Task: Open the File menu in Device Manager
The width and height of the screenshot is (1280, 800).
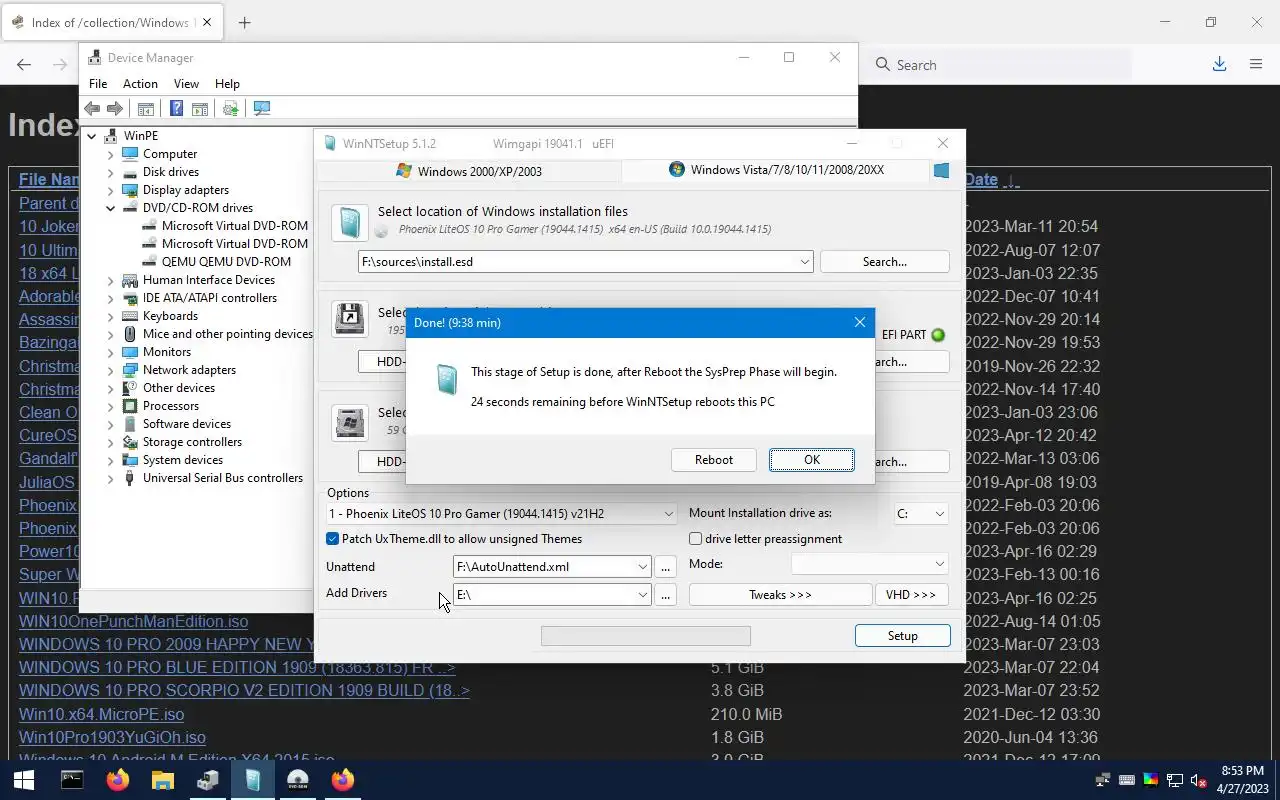Action: pyautogui.click(x=98, y=84)
